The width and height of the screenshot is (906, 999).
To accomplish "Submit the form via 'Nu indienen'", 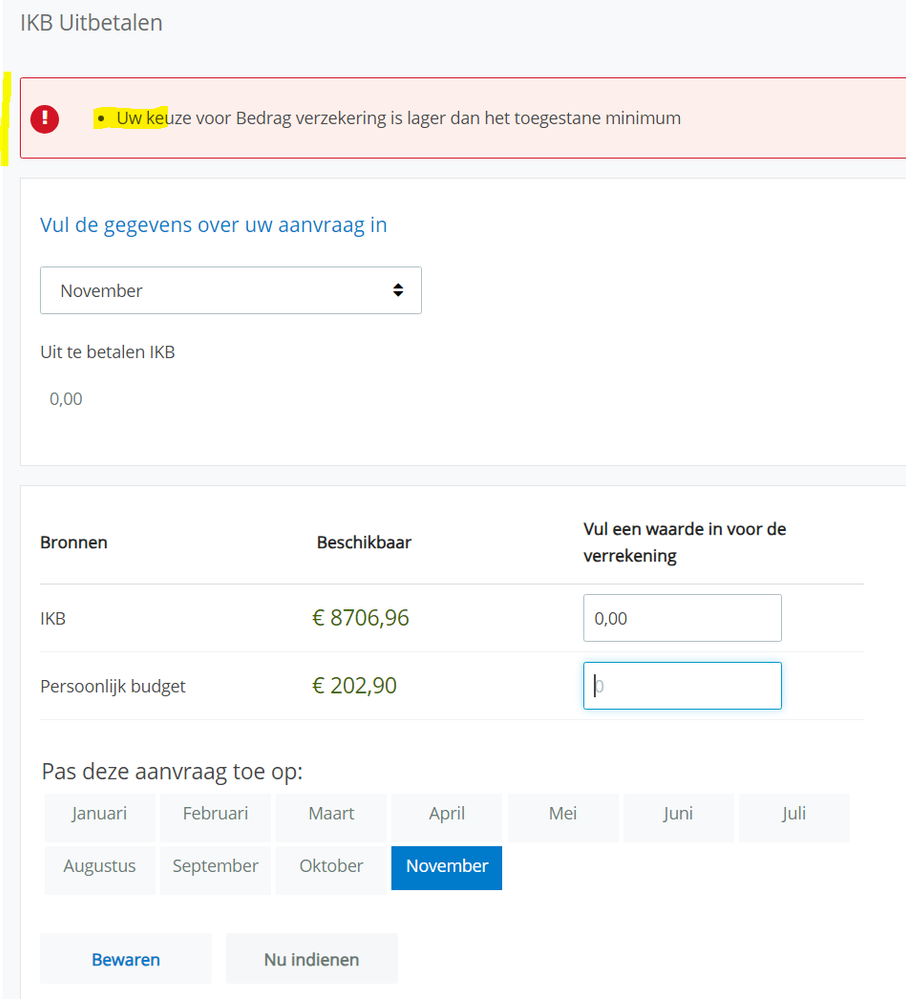I will pos(311,957).
